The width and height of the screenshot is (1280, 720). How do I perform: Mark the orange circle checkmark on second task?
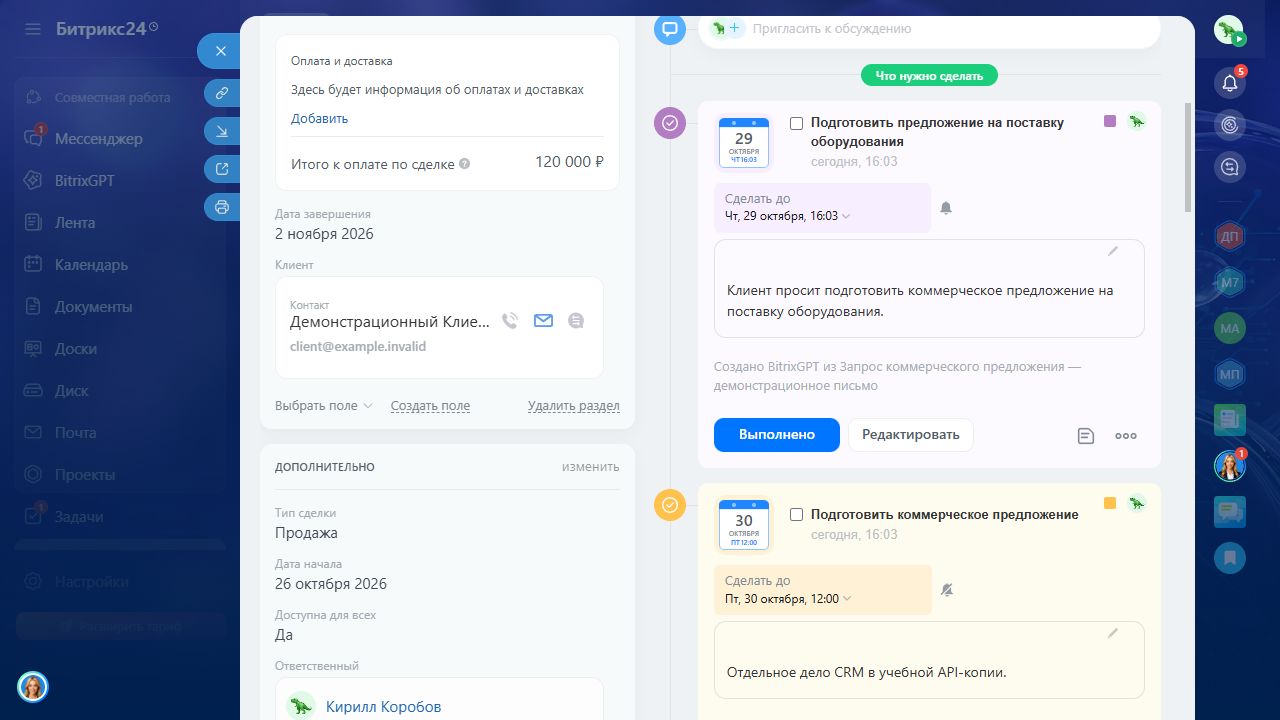coord(670,505)
